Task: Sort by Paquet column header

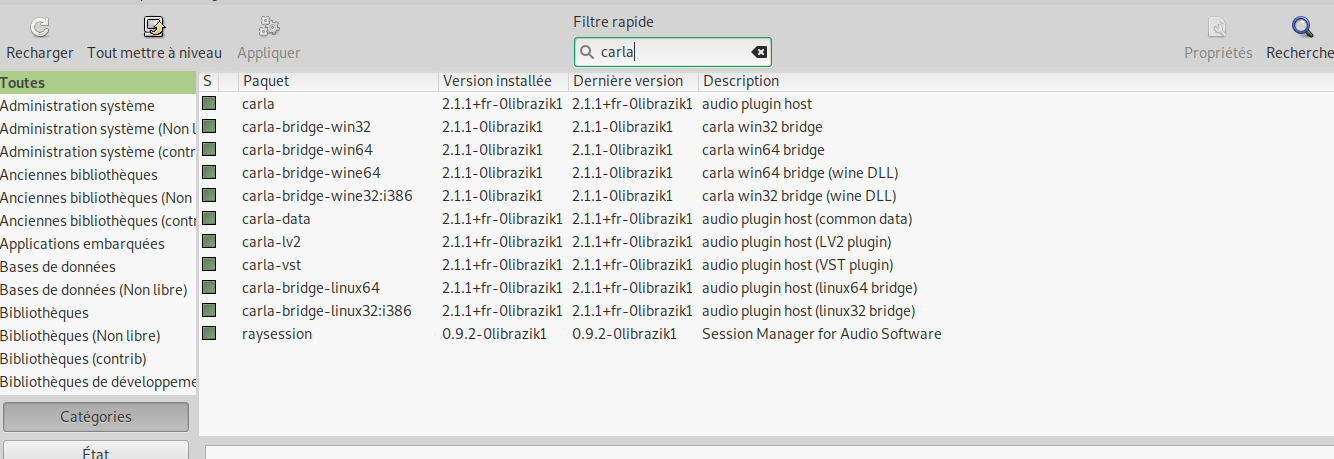Action: pos(338,81)
